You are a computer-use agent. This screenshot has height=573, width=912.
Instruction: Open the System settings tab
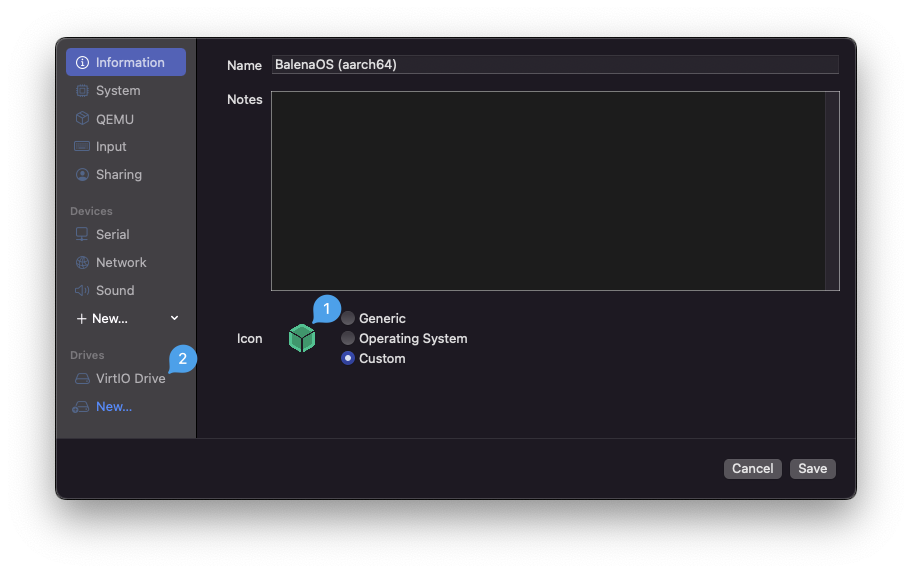point(126,91)
